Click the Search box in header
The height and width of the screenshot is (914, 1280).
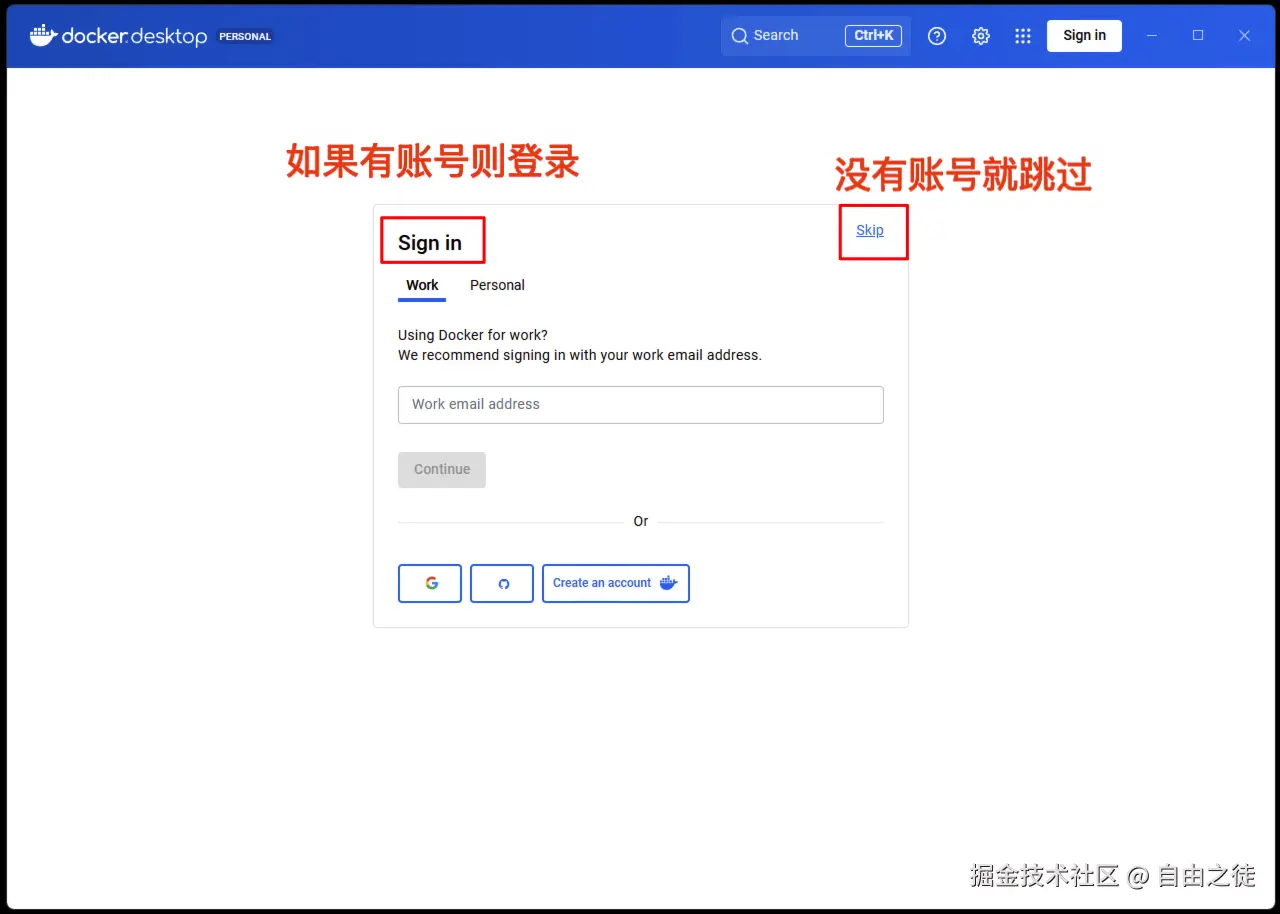(x=816, y=36)
